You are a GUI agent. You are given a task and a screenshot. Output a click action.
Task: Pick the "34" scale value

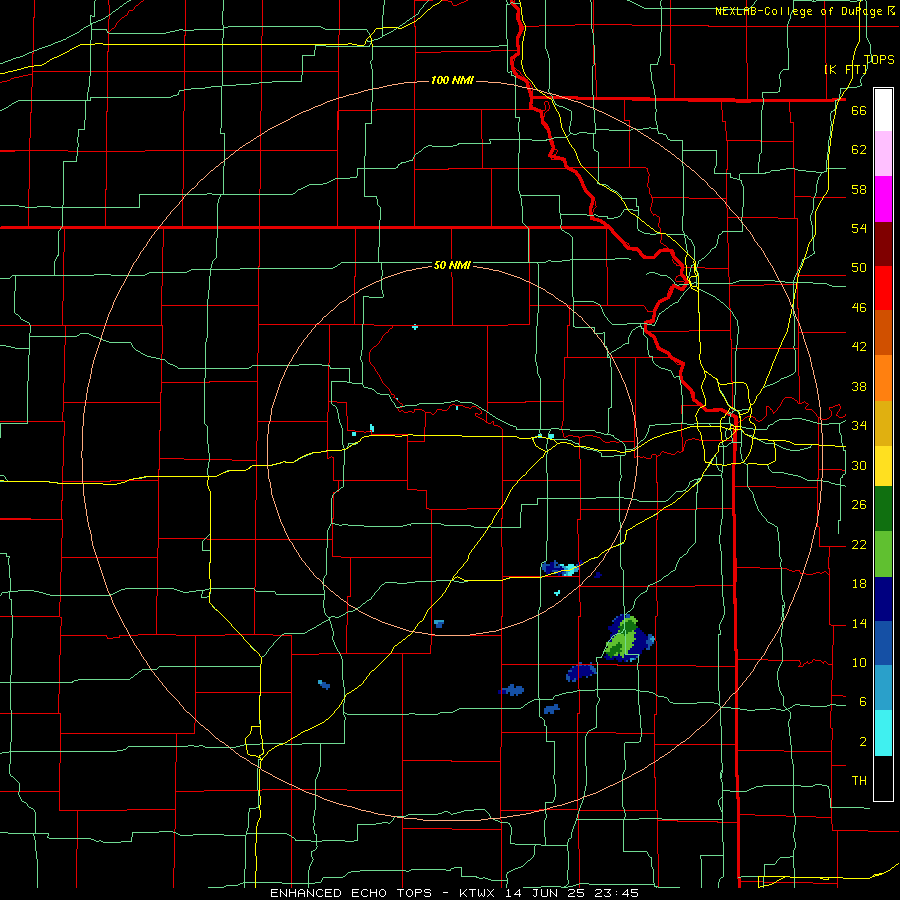859,426
